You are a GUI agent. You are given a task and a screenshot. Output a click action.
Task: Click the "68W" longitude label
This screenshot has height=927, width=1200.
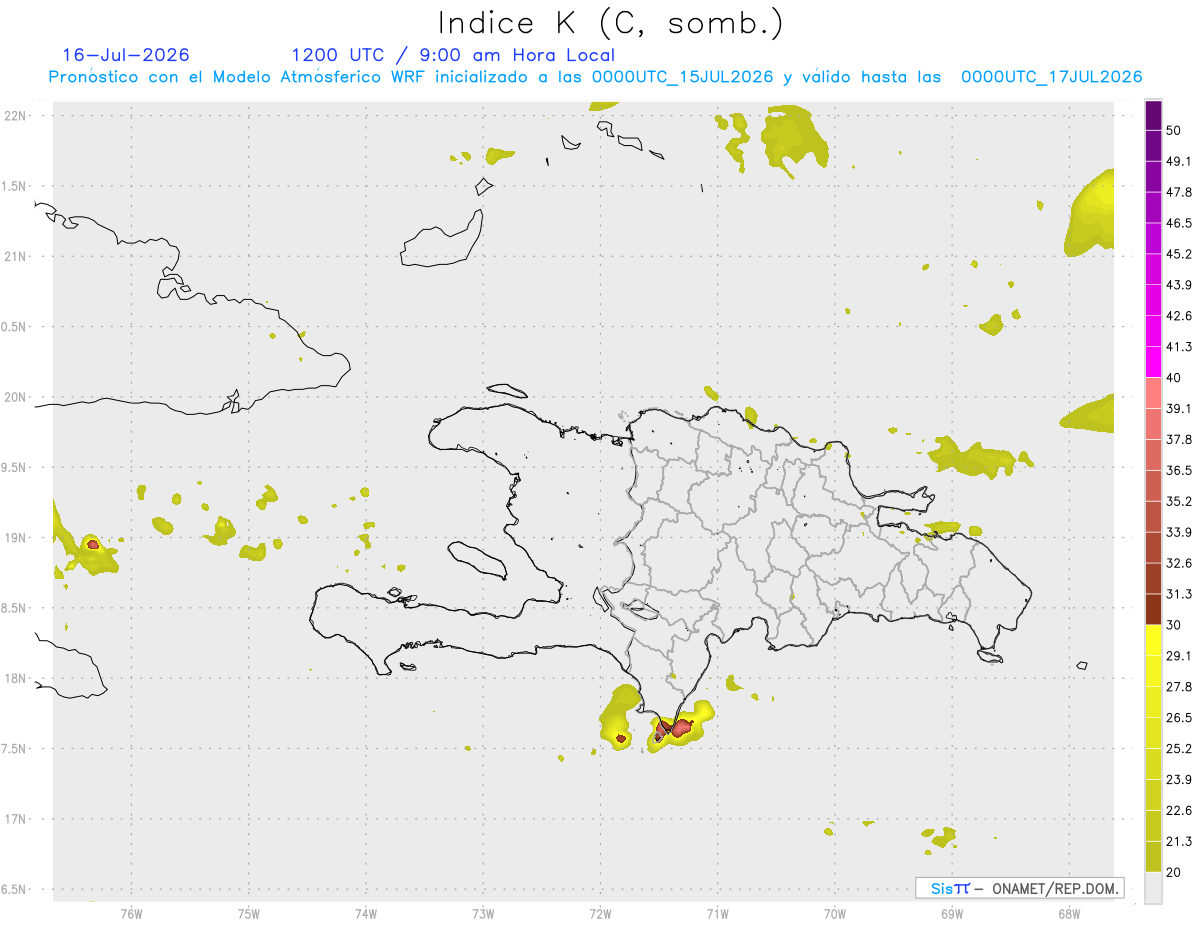pyautogui.click(x=1069, y=913)
